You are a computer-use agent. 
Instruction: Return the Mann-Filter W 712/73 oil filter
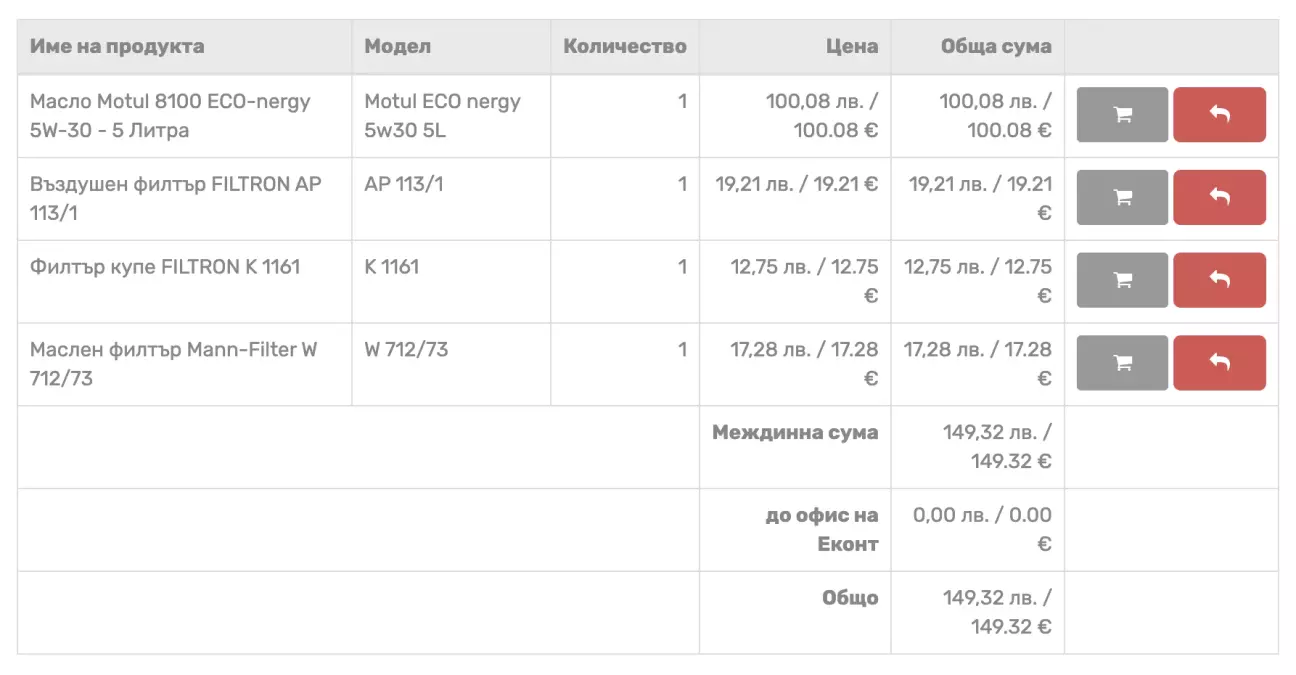click(x=1219, y=364)
